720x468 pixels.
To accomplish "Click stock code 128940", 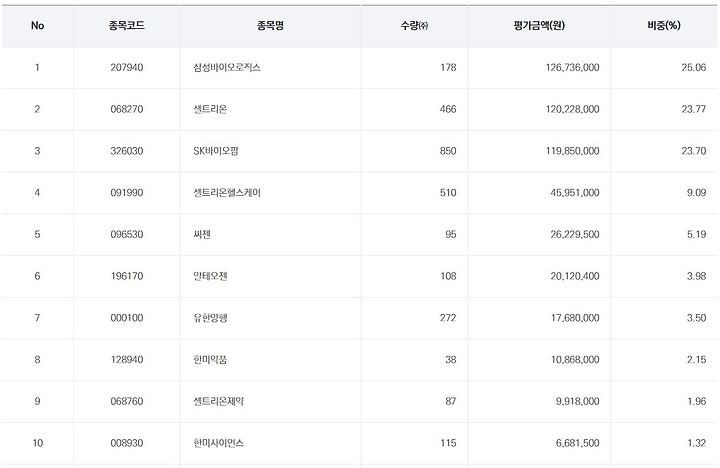I will (127, 360).
